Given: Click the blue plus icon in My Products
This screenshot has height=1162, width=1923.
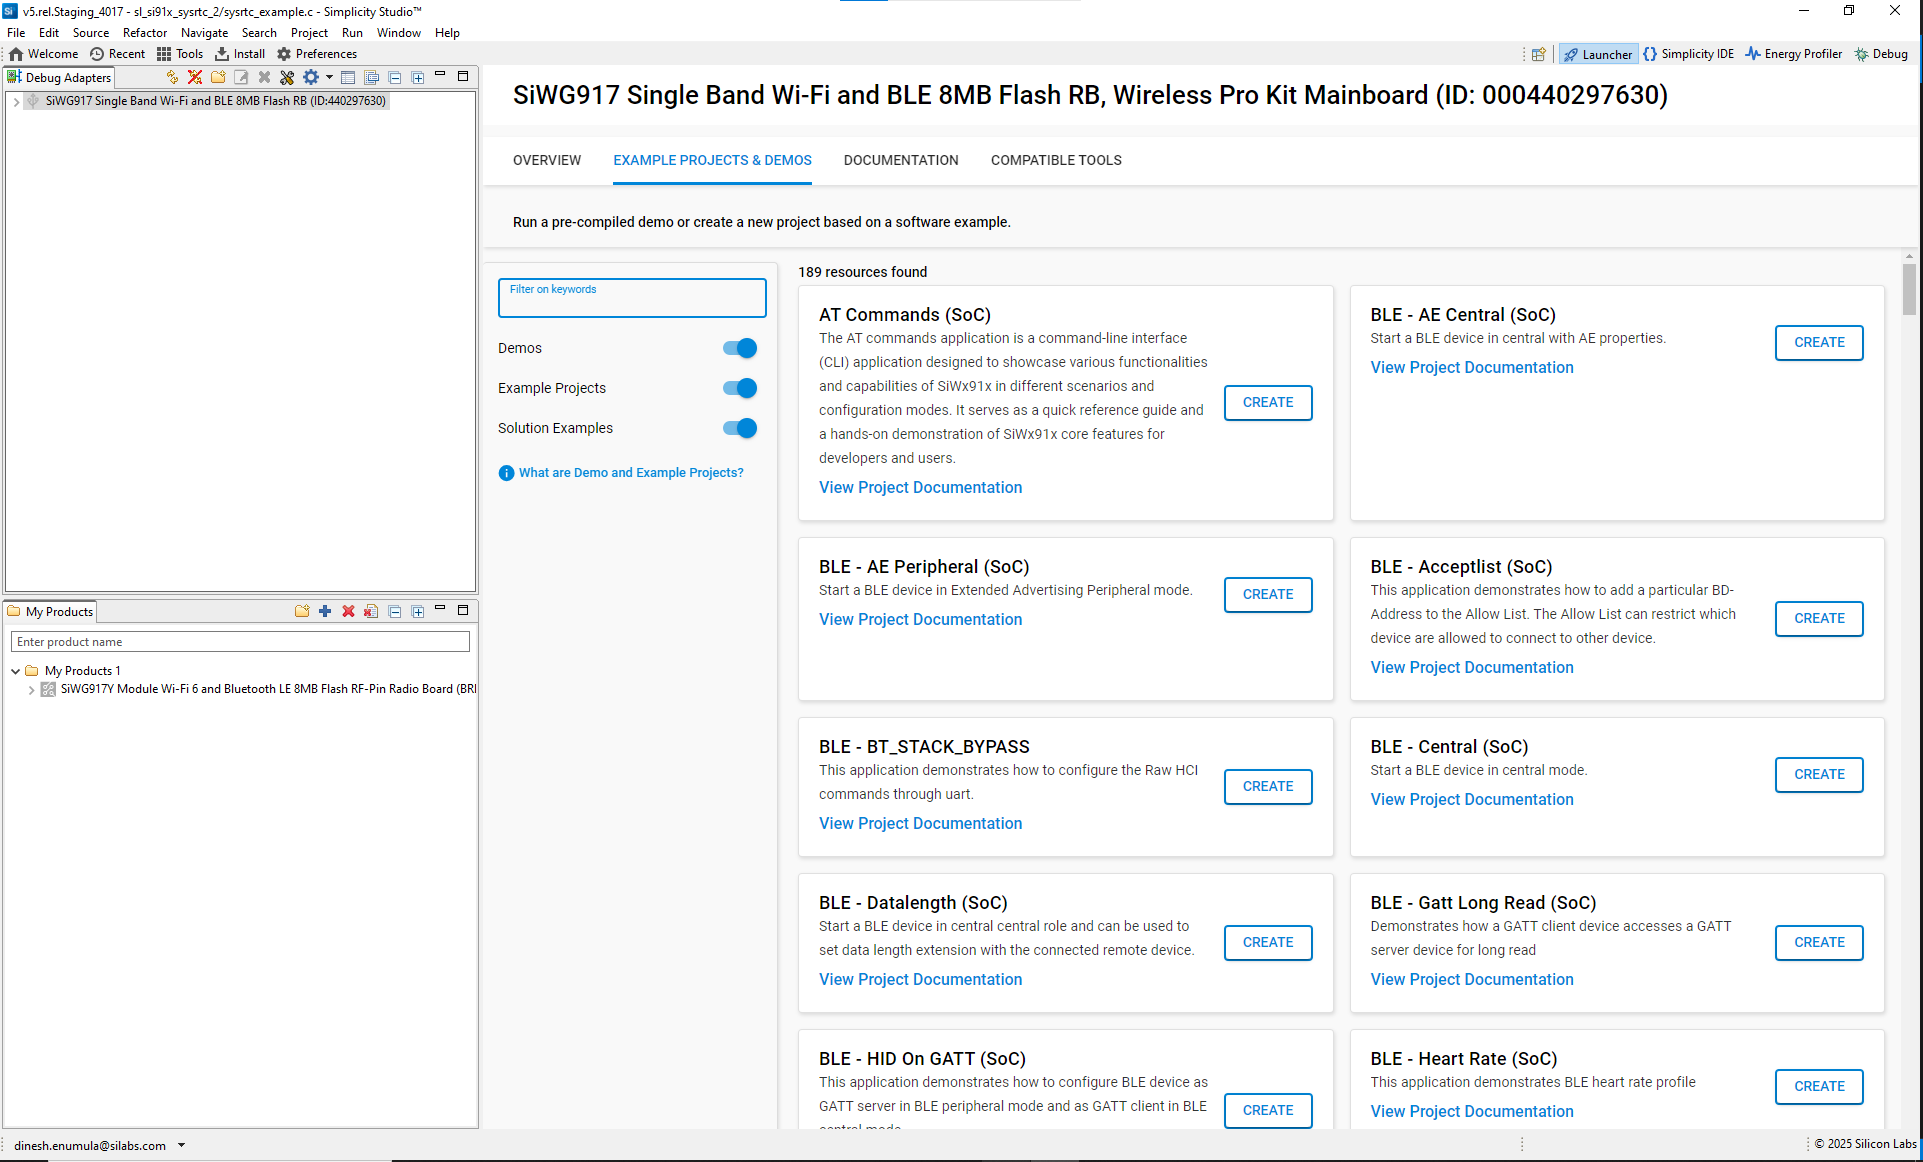Looking at the screenshot, I should (325, 611).
